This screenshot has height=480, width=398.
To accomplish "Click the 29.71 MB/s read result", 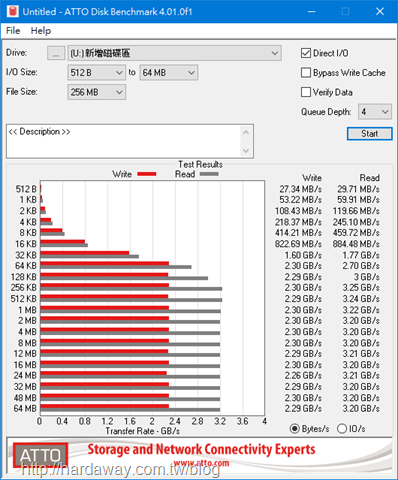I will pyautogui.click(x=358, y=189).
